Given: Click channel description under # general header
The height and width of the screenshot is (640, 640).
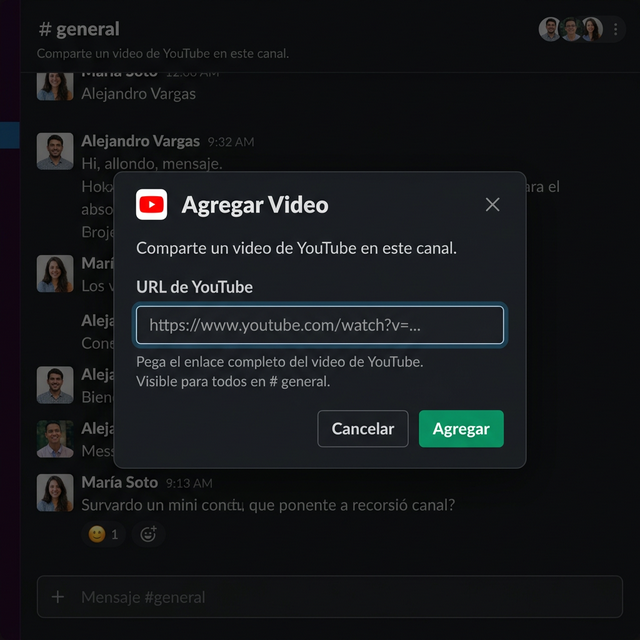Looking at the screenshot, I should [x=163, y=53].
